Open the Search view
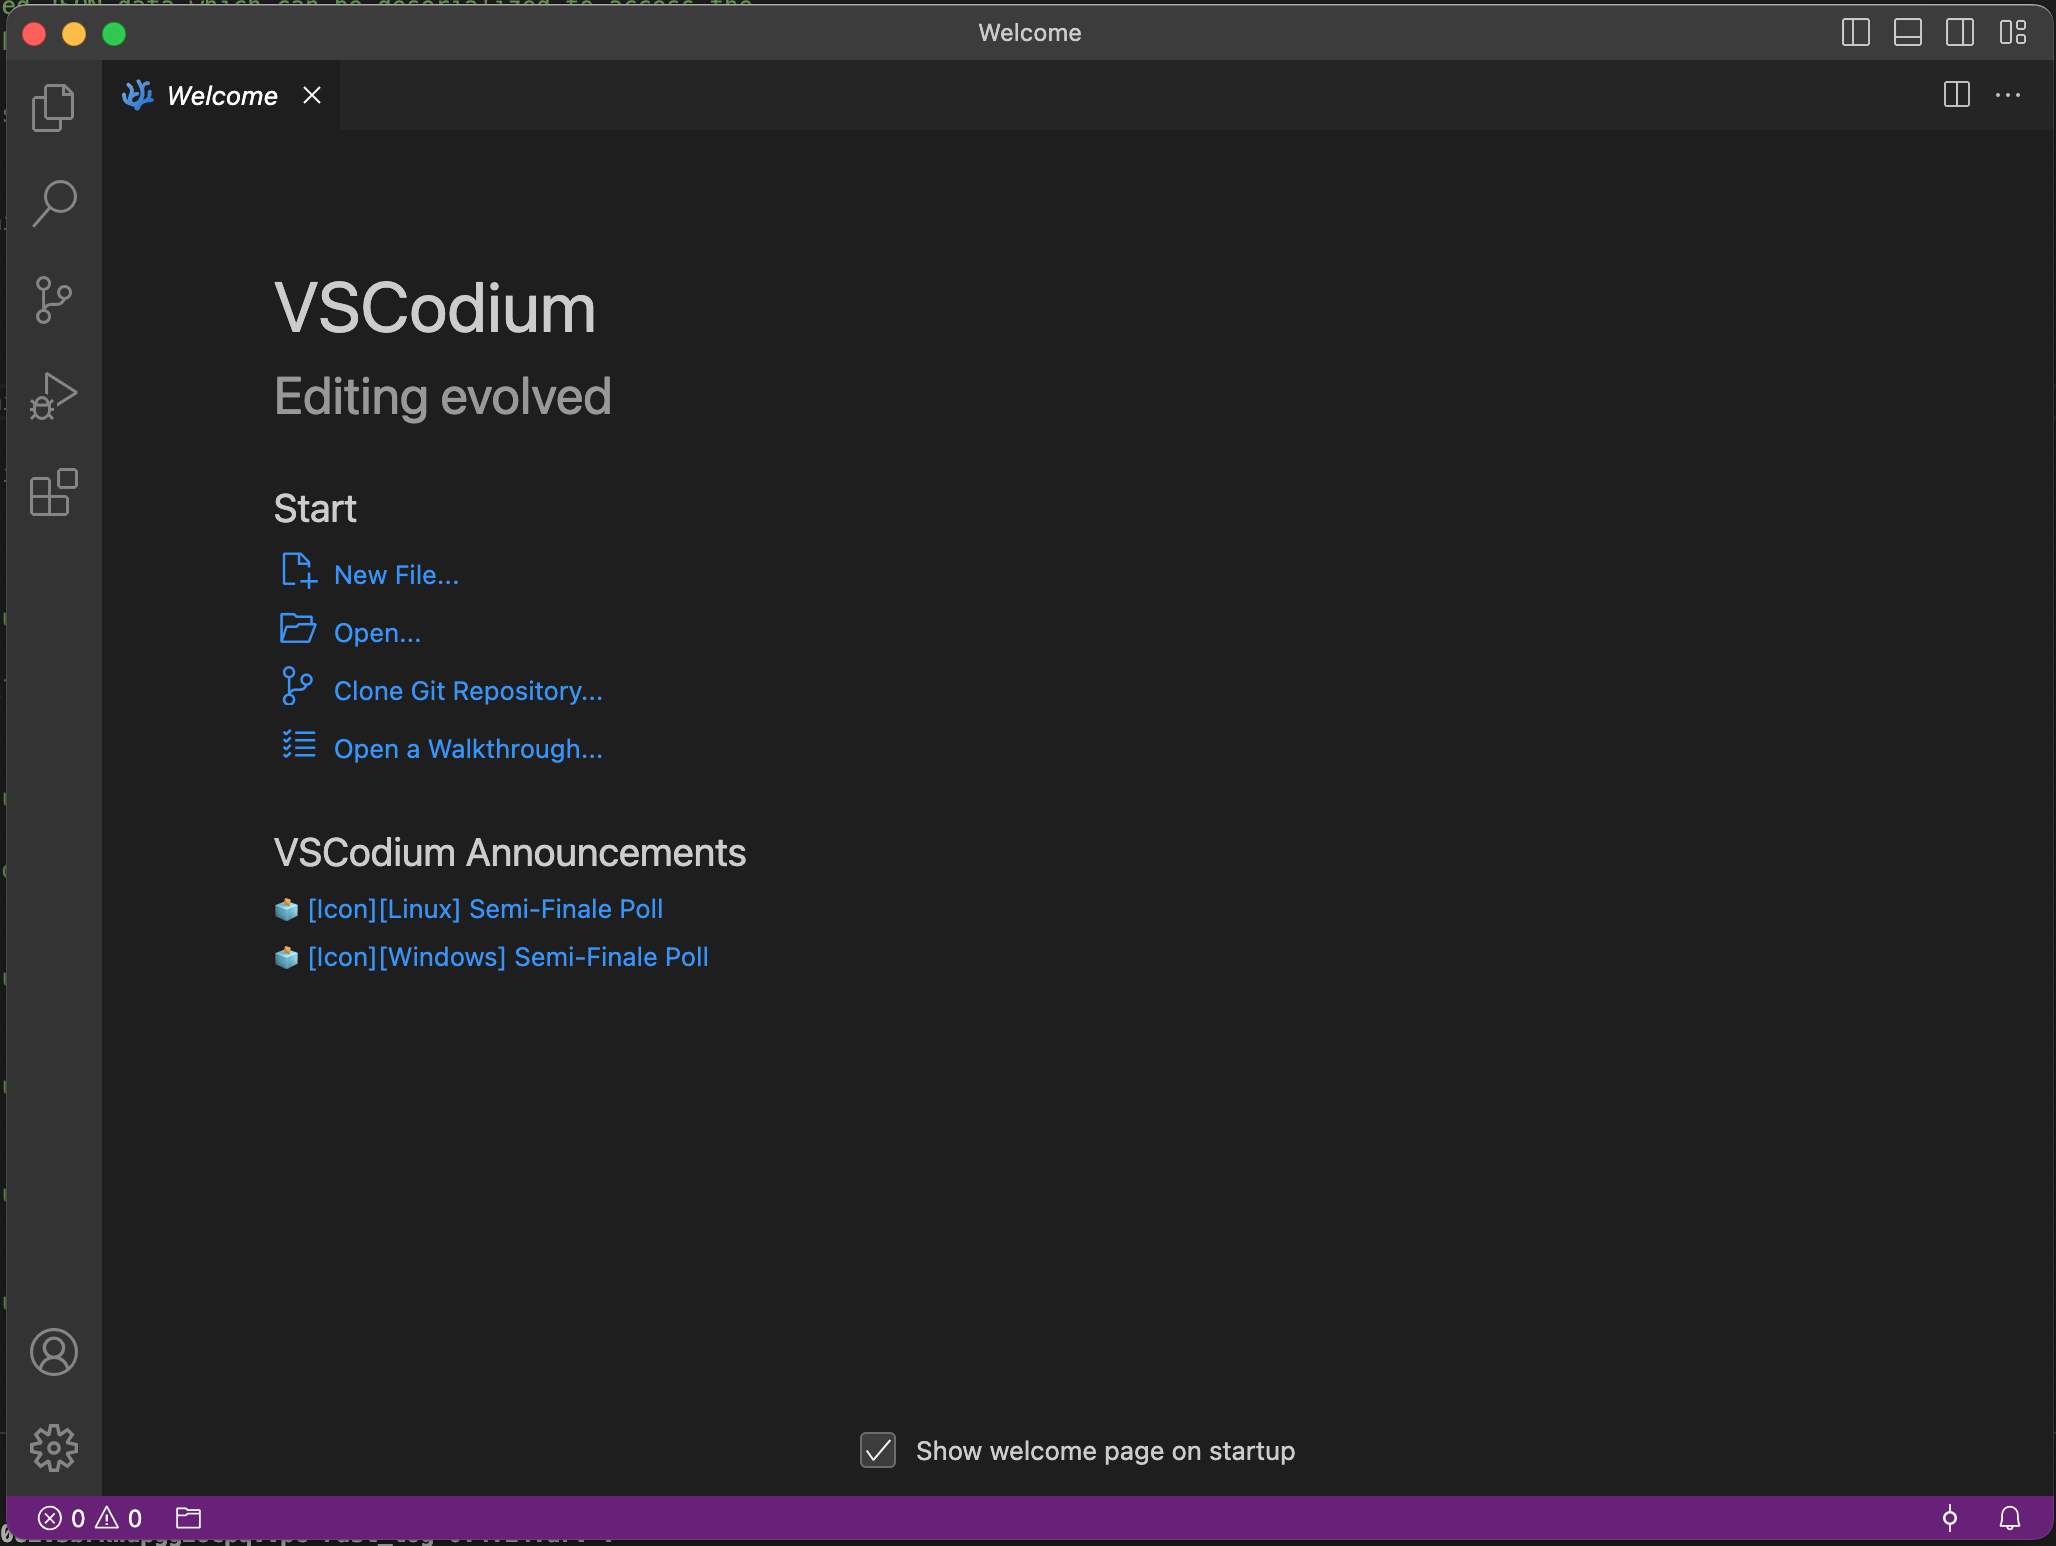2056x1546 pixels. click(53, 203)
